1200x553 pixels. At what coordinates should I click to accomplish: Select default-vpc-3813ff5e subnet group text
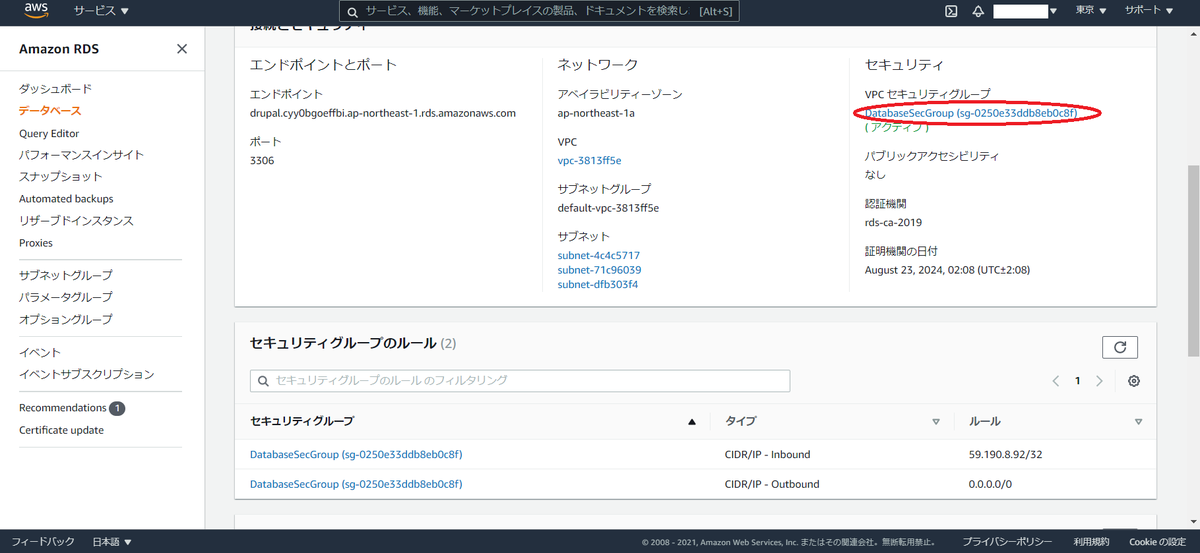pyautogui.click(x=608, y=208)
